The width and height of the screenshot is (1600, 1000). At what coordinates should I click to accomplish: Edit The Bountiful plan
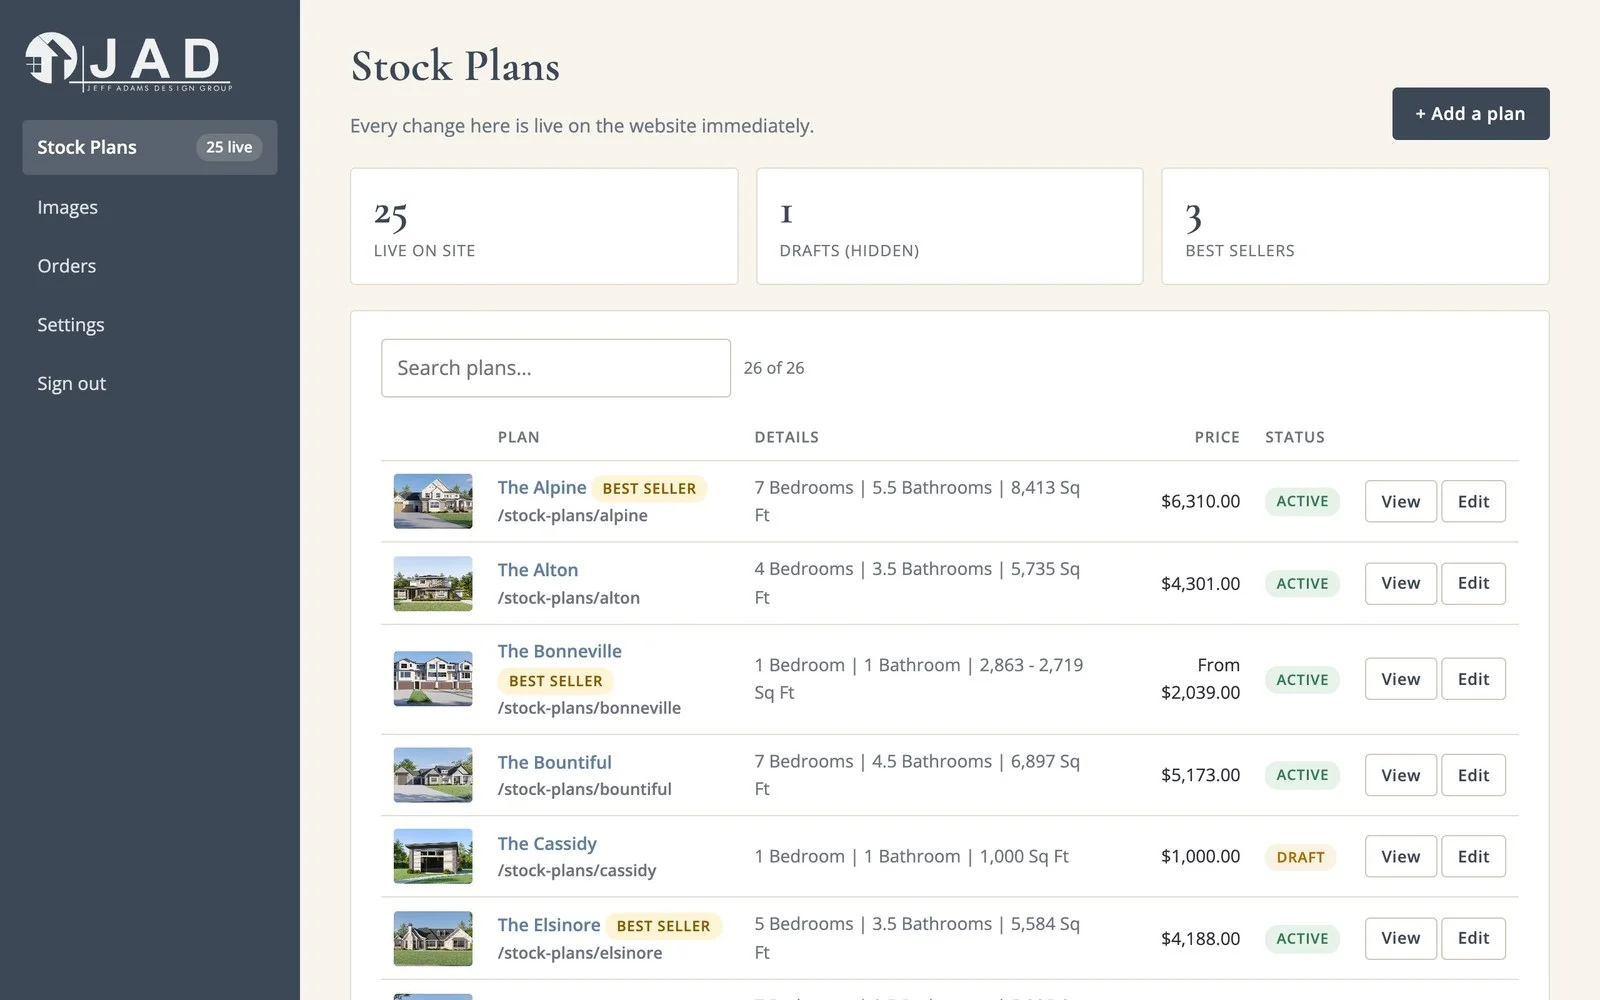point(1473,775)
